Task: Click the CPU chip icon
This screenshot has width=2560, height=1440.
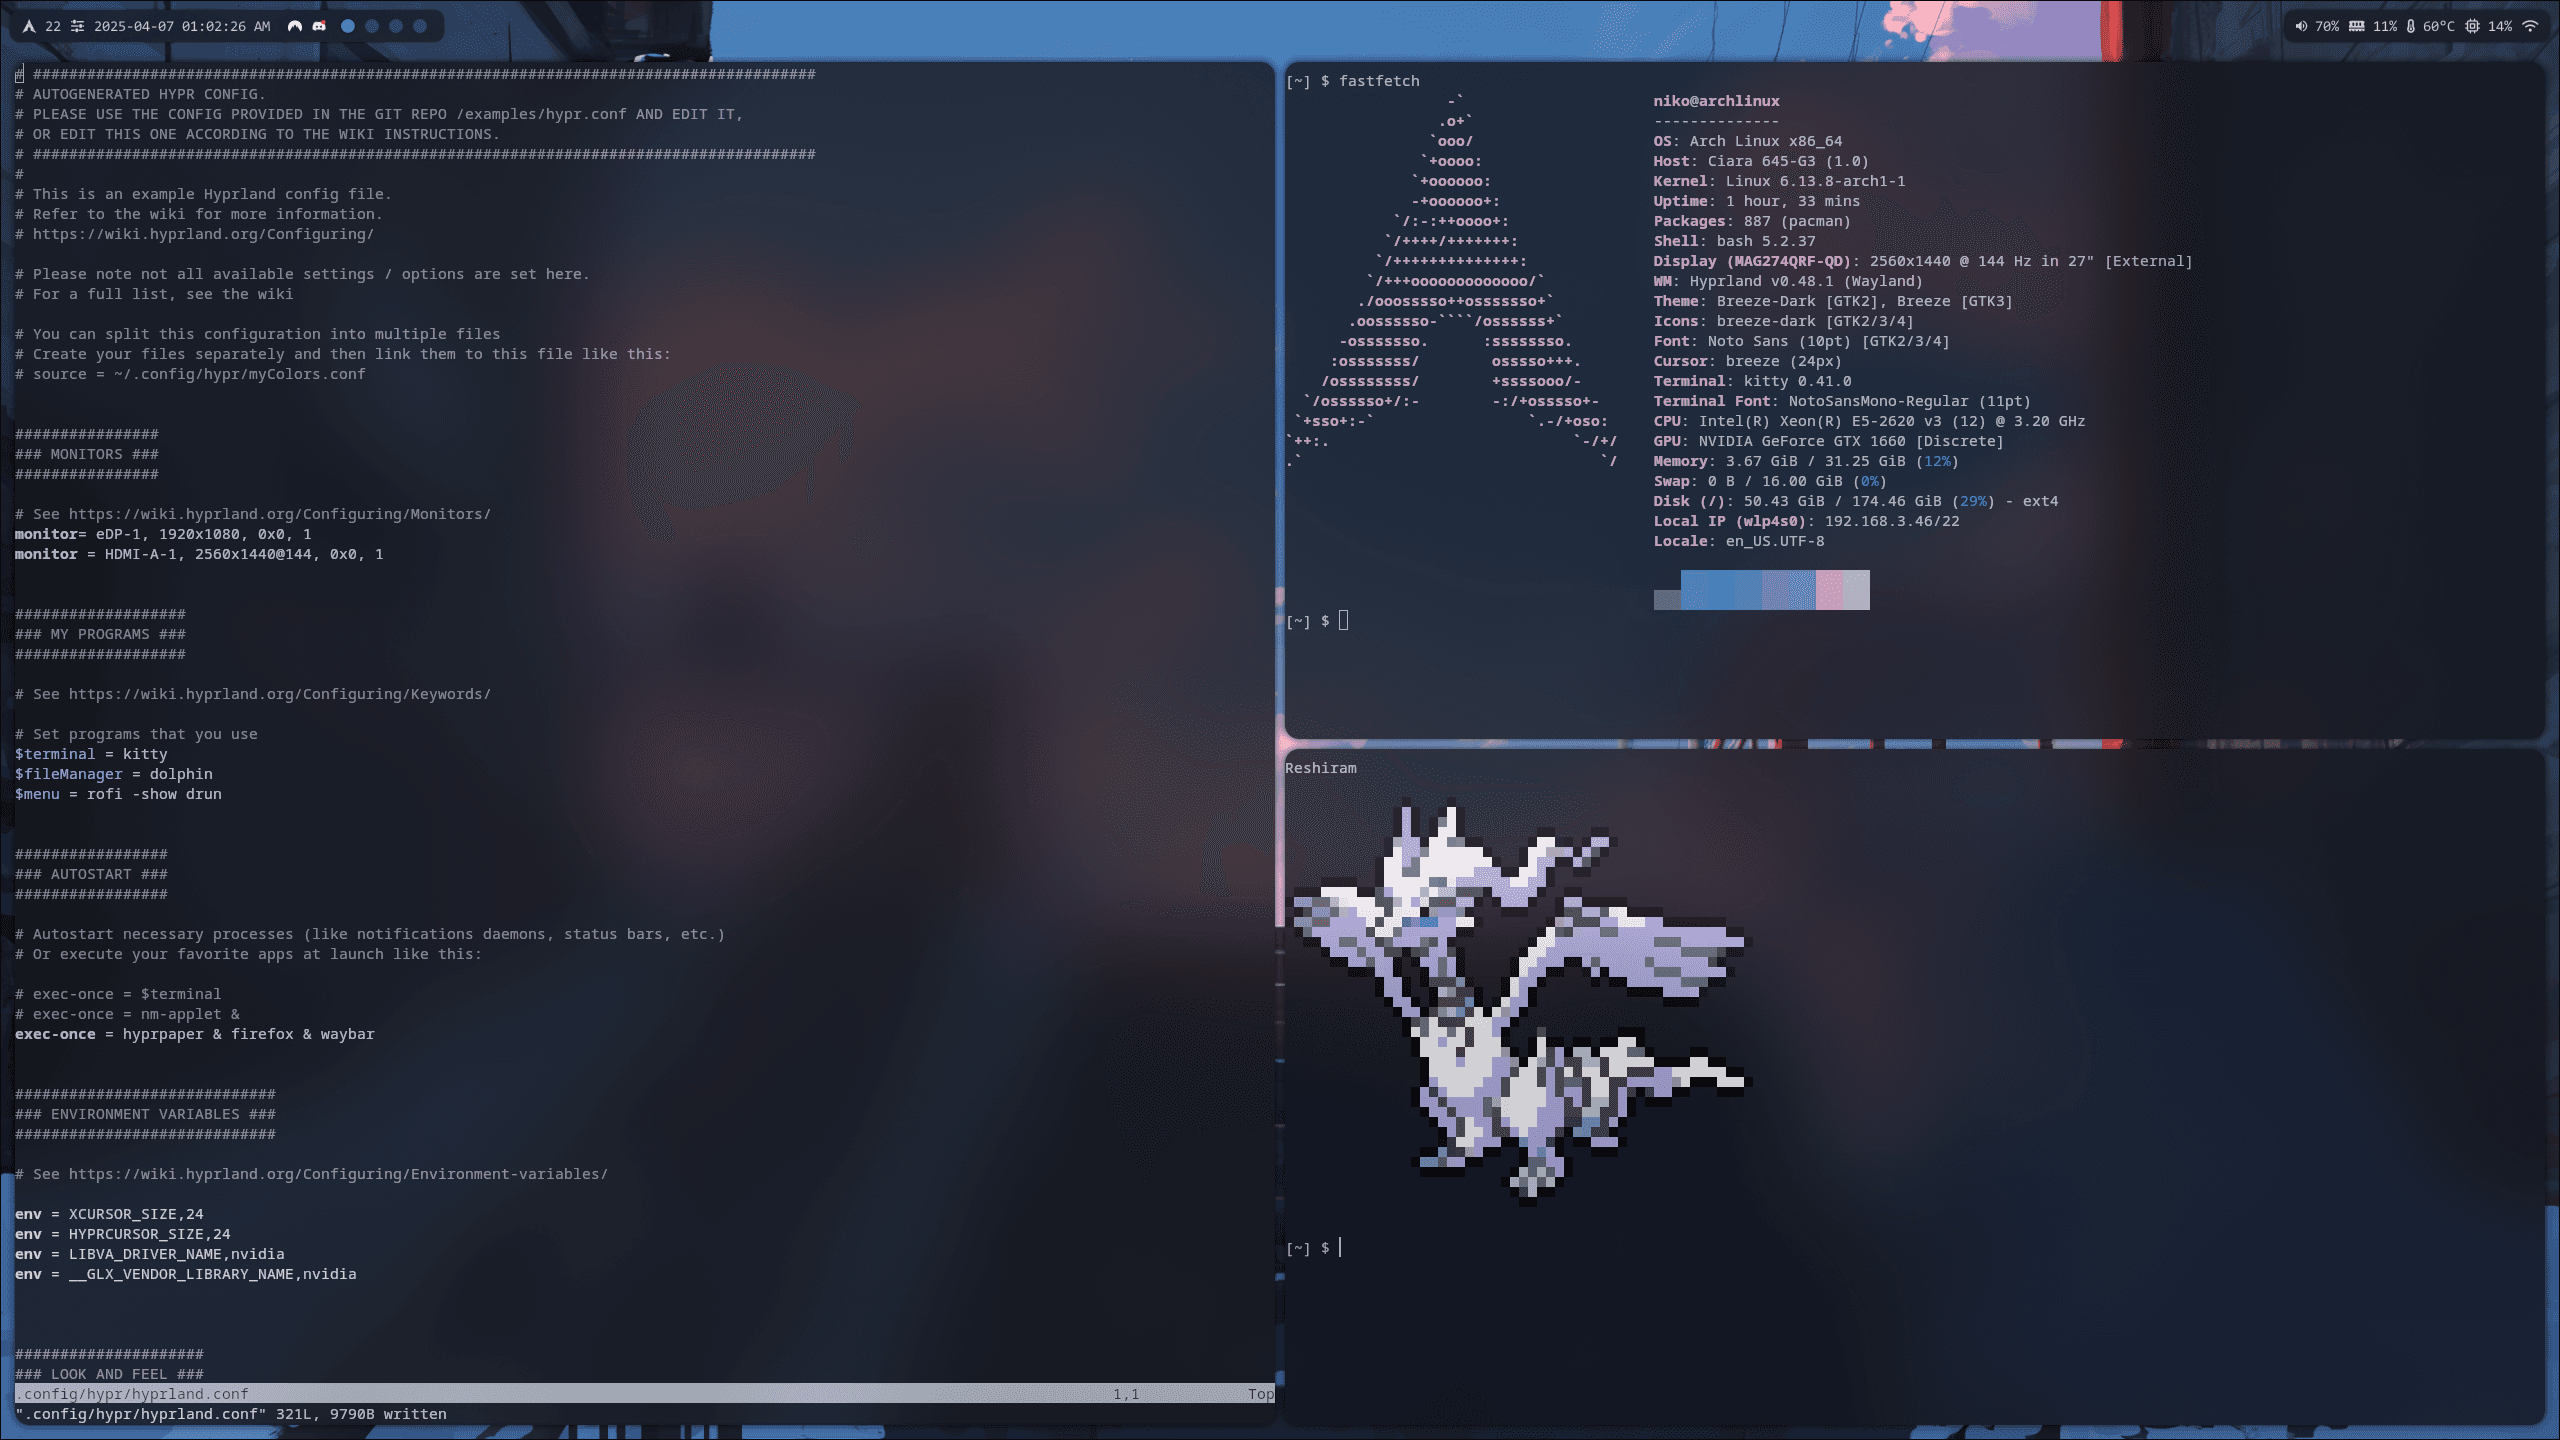Action: tap(2472, 27)
